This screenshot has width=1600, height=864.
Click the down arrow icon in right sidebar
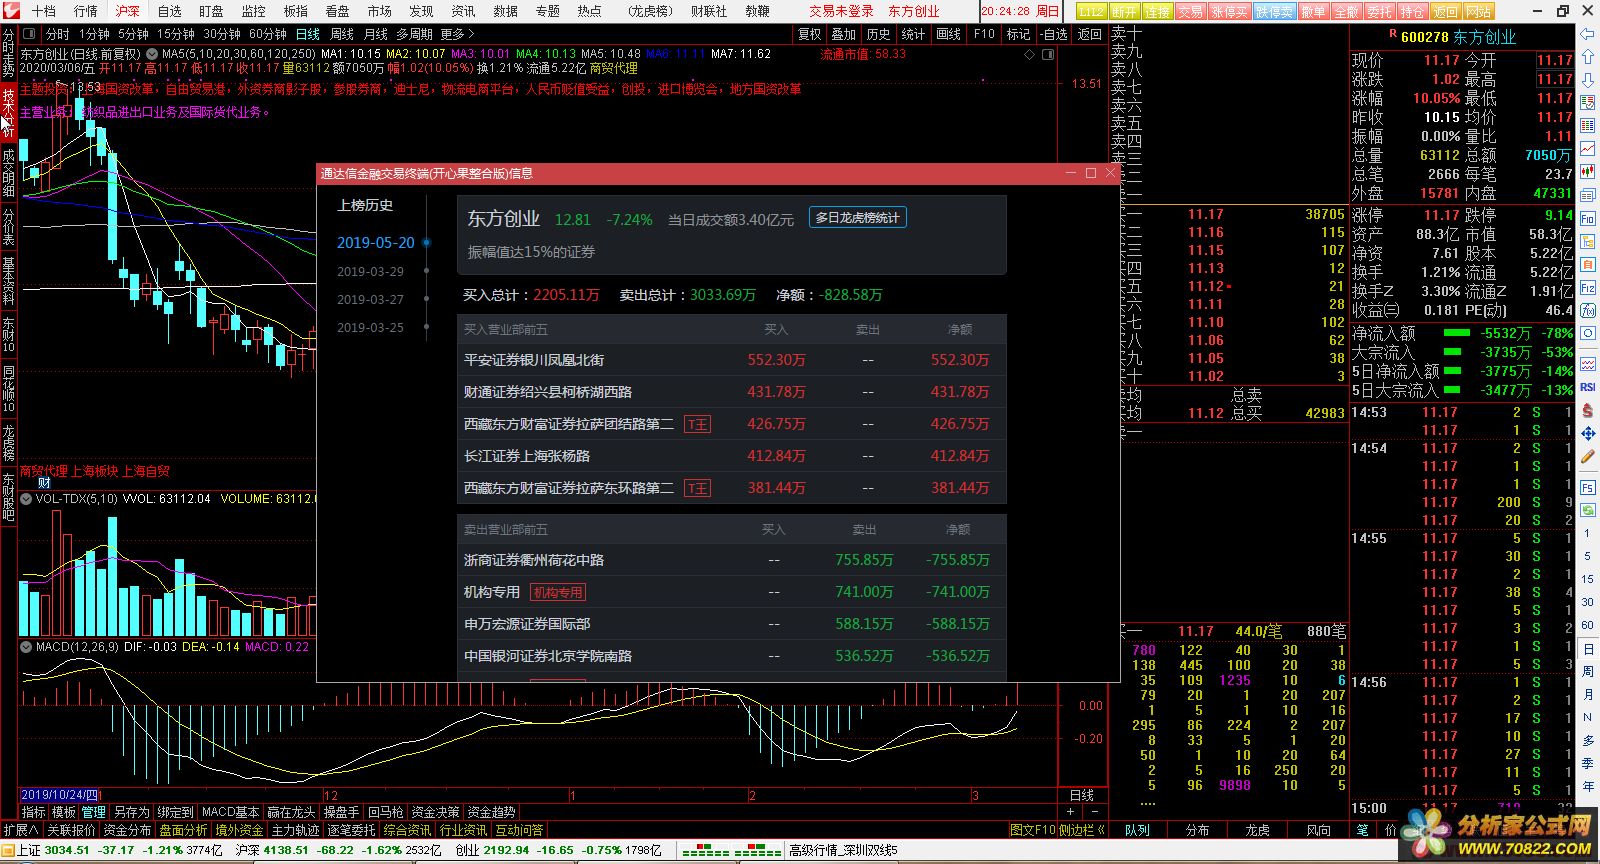click(x=1588, y=81)
